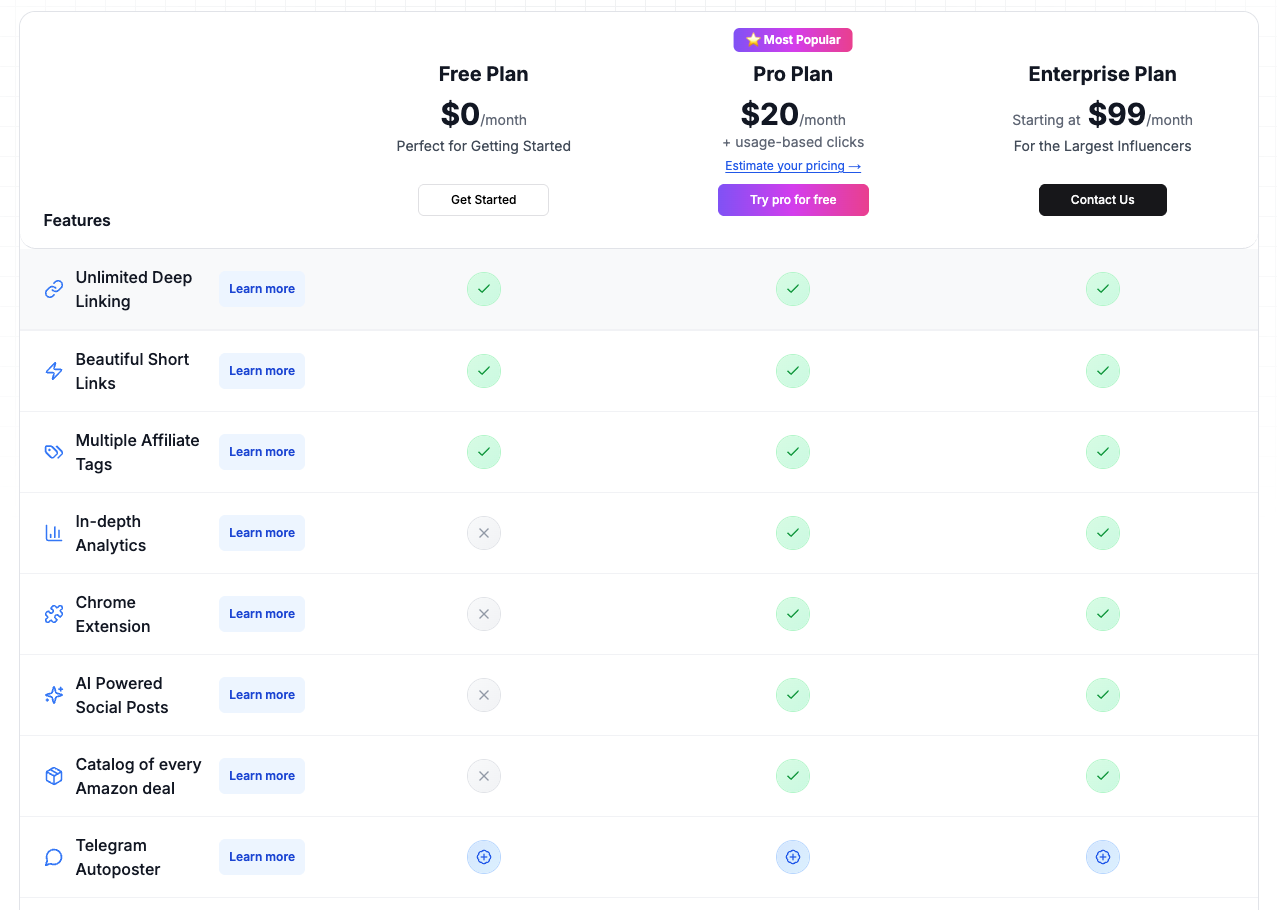Click the Pro Plan plus icon for Telegram Autoposter
Screen dimensions: 1277x910
point(793,857)
